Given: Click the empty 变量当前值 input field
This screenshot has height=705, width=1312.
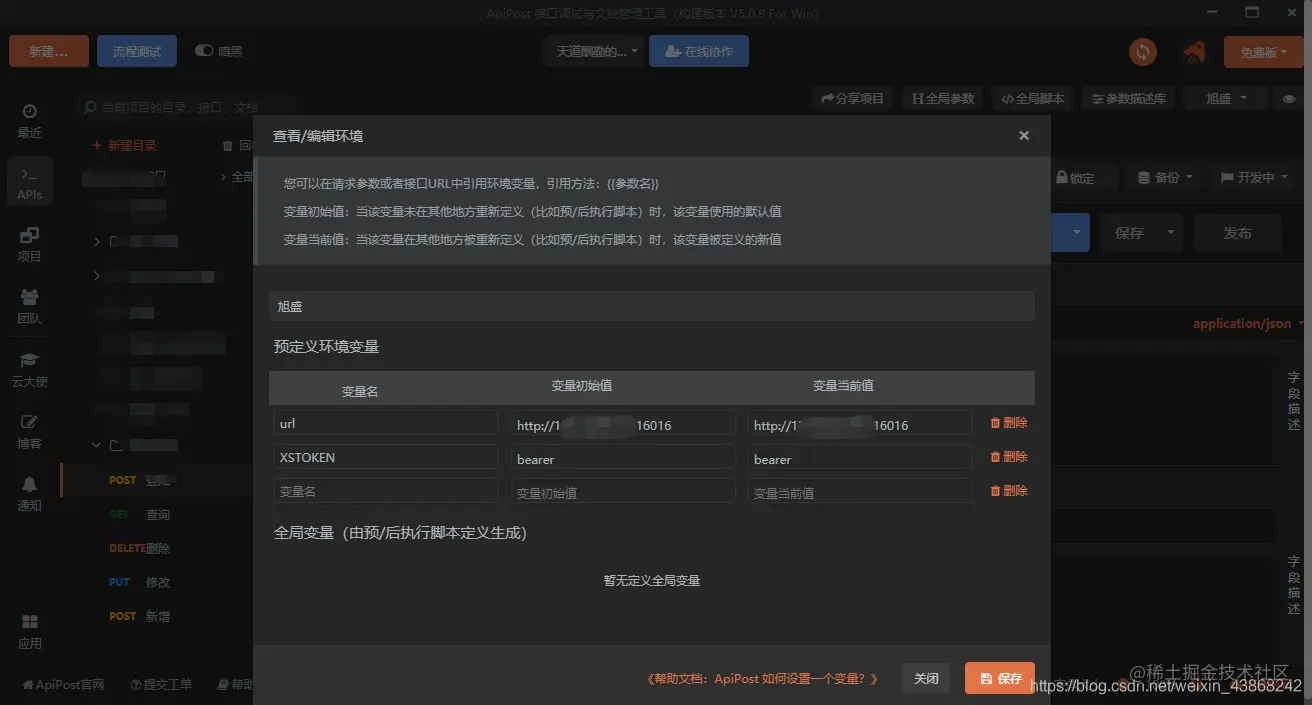Looking at the screenshot, I should (x=860, y=492).
